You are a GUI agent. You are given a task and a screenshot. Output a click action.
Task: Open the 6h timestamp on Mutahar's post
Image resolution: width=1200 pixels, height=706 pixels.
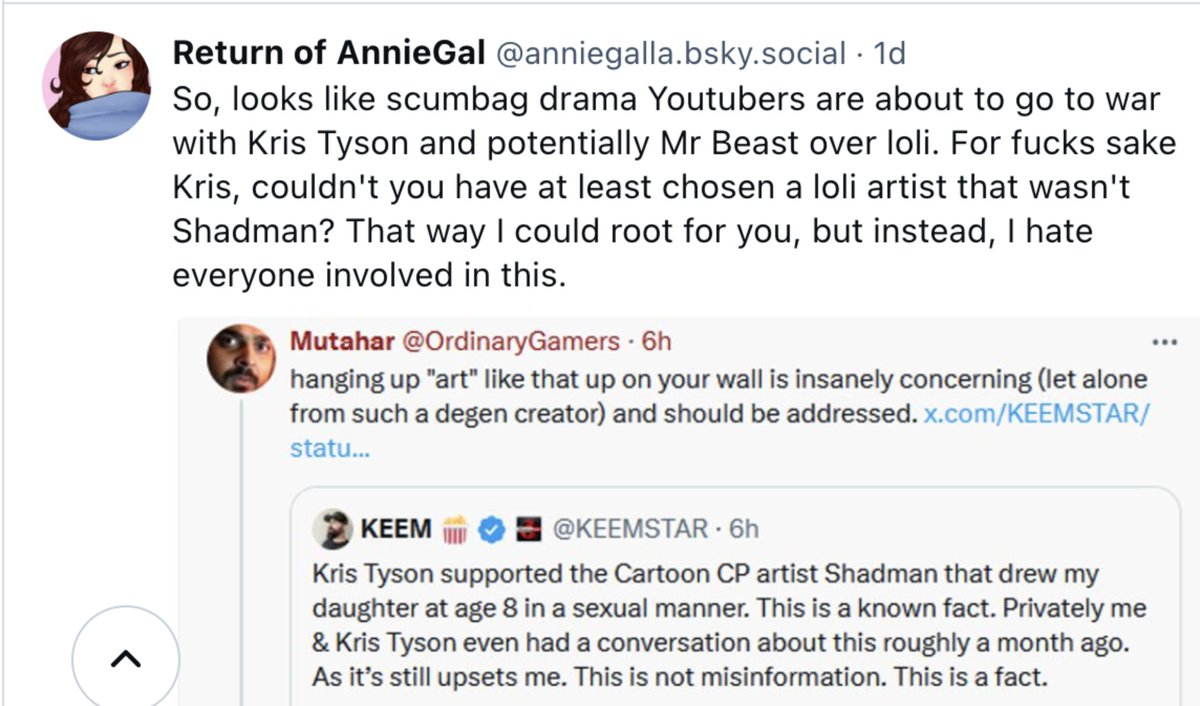[x=656, y=341]
